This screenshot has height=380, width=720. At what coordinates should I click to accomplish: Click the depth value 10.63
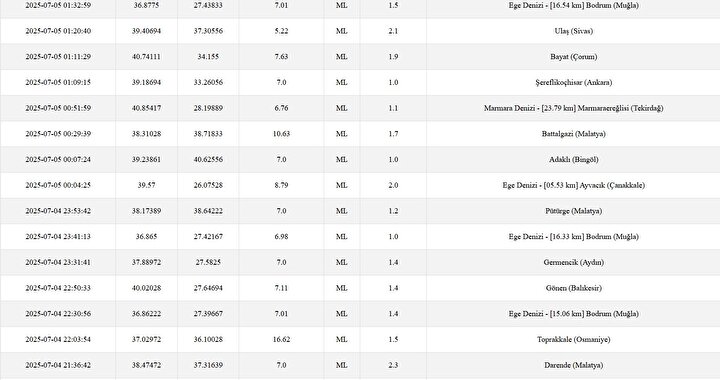281,134
